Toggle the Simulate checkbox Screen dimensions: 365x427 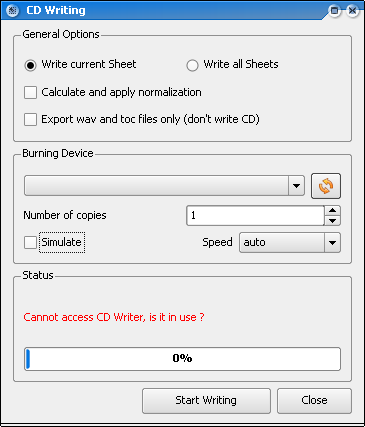30,242
